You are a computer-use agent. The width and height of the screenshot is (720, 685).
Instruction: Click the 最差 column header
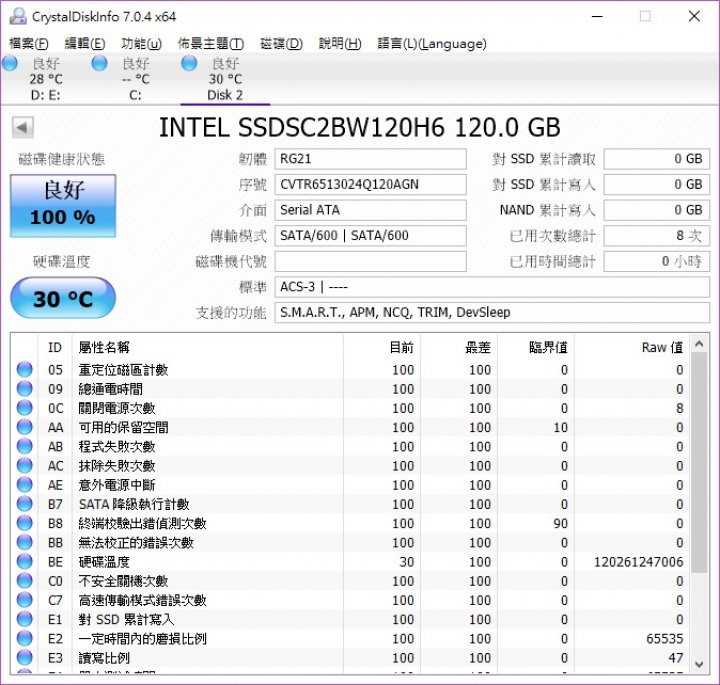[459, 348]
